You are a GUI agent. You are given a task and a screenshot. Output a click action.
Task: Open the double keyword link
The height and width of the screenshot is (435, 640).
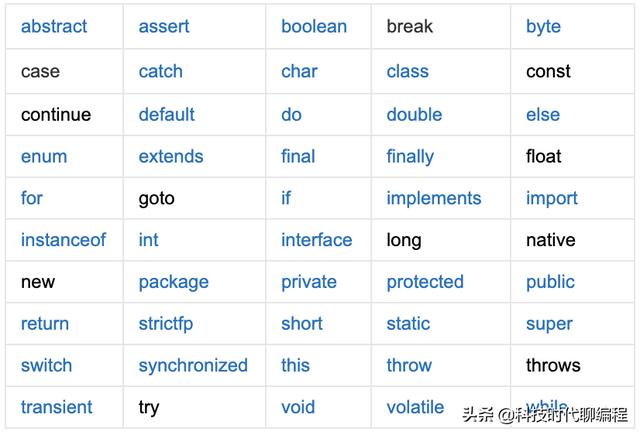click(x=414, y=115)
